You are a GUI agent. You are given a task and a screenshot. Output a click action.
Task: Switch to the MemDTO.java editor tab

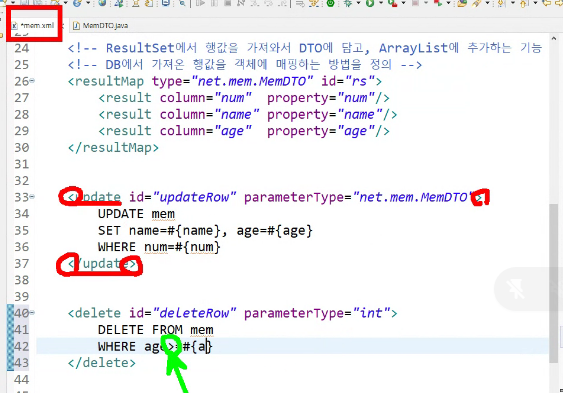(x=101, y=25)
